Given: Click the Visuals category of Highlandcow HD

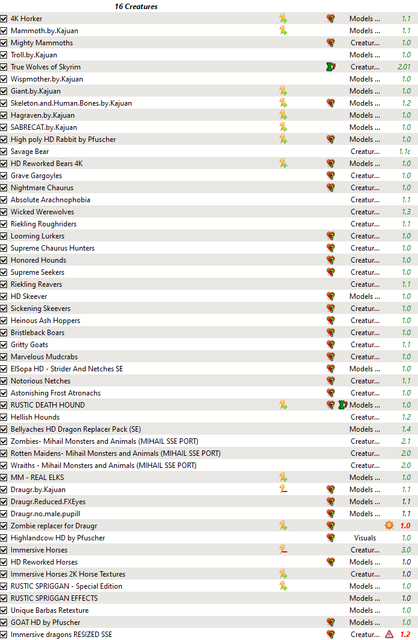Looking at the screenshot, I should pos(365,538).
